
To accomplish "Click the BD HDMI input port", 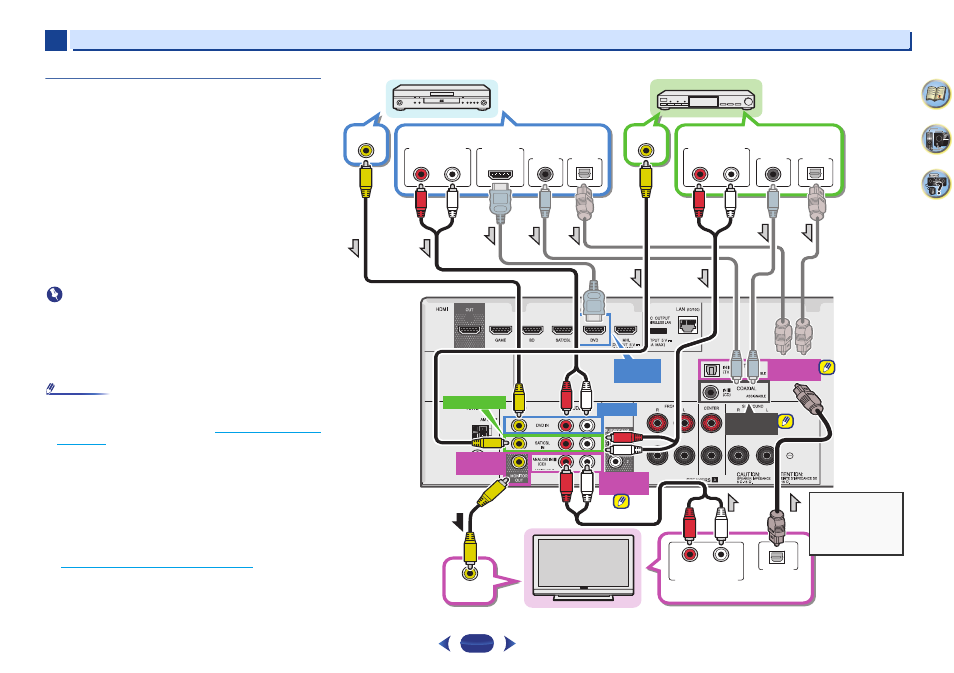I will point(532,330).
